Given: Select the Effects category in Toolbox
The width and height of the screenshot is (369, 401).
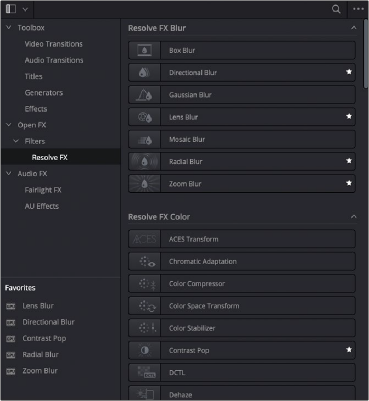Looking at the screenshot, I should [36, 109].
